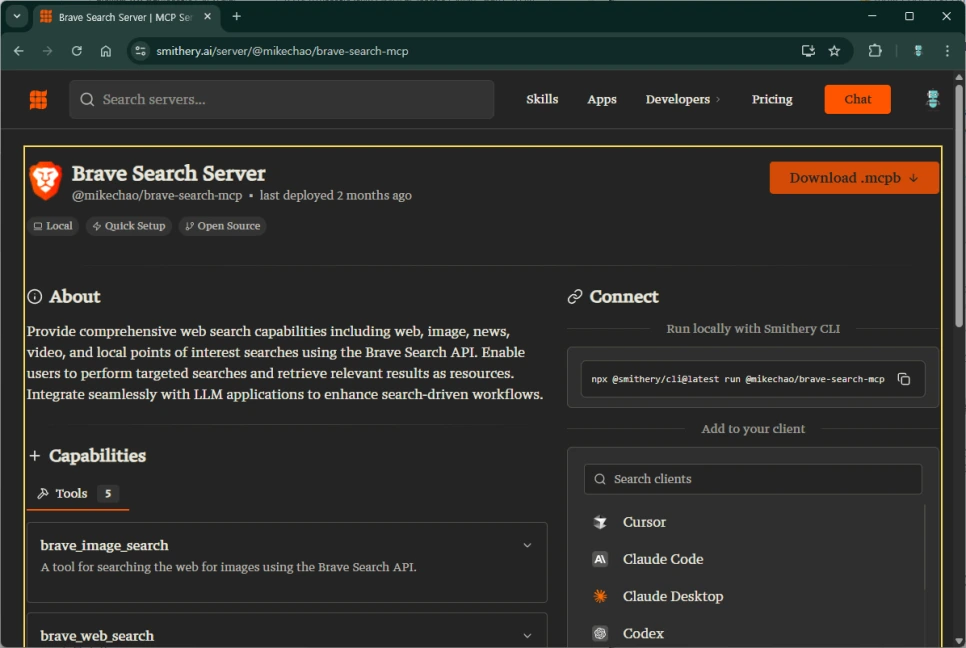Click the install app icon in address bar

click(808, 51)
